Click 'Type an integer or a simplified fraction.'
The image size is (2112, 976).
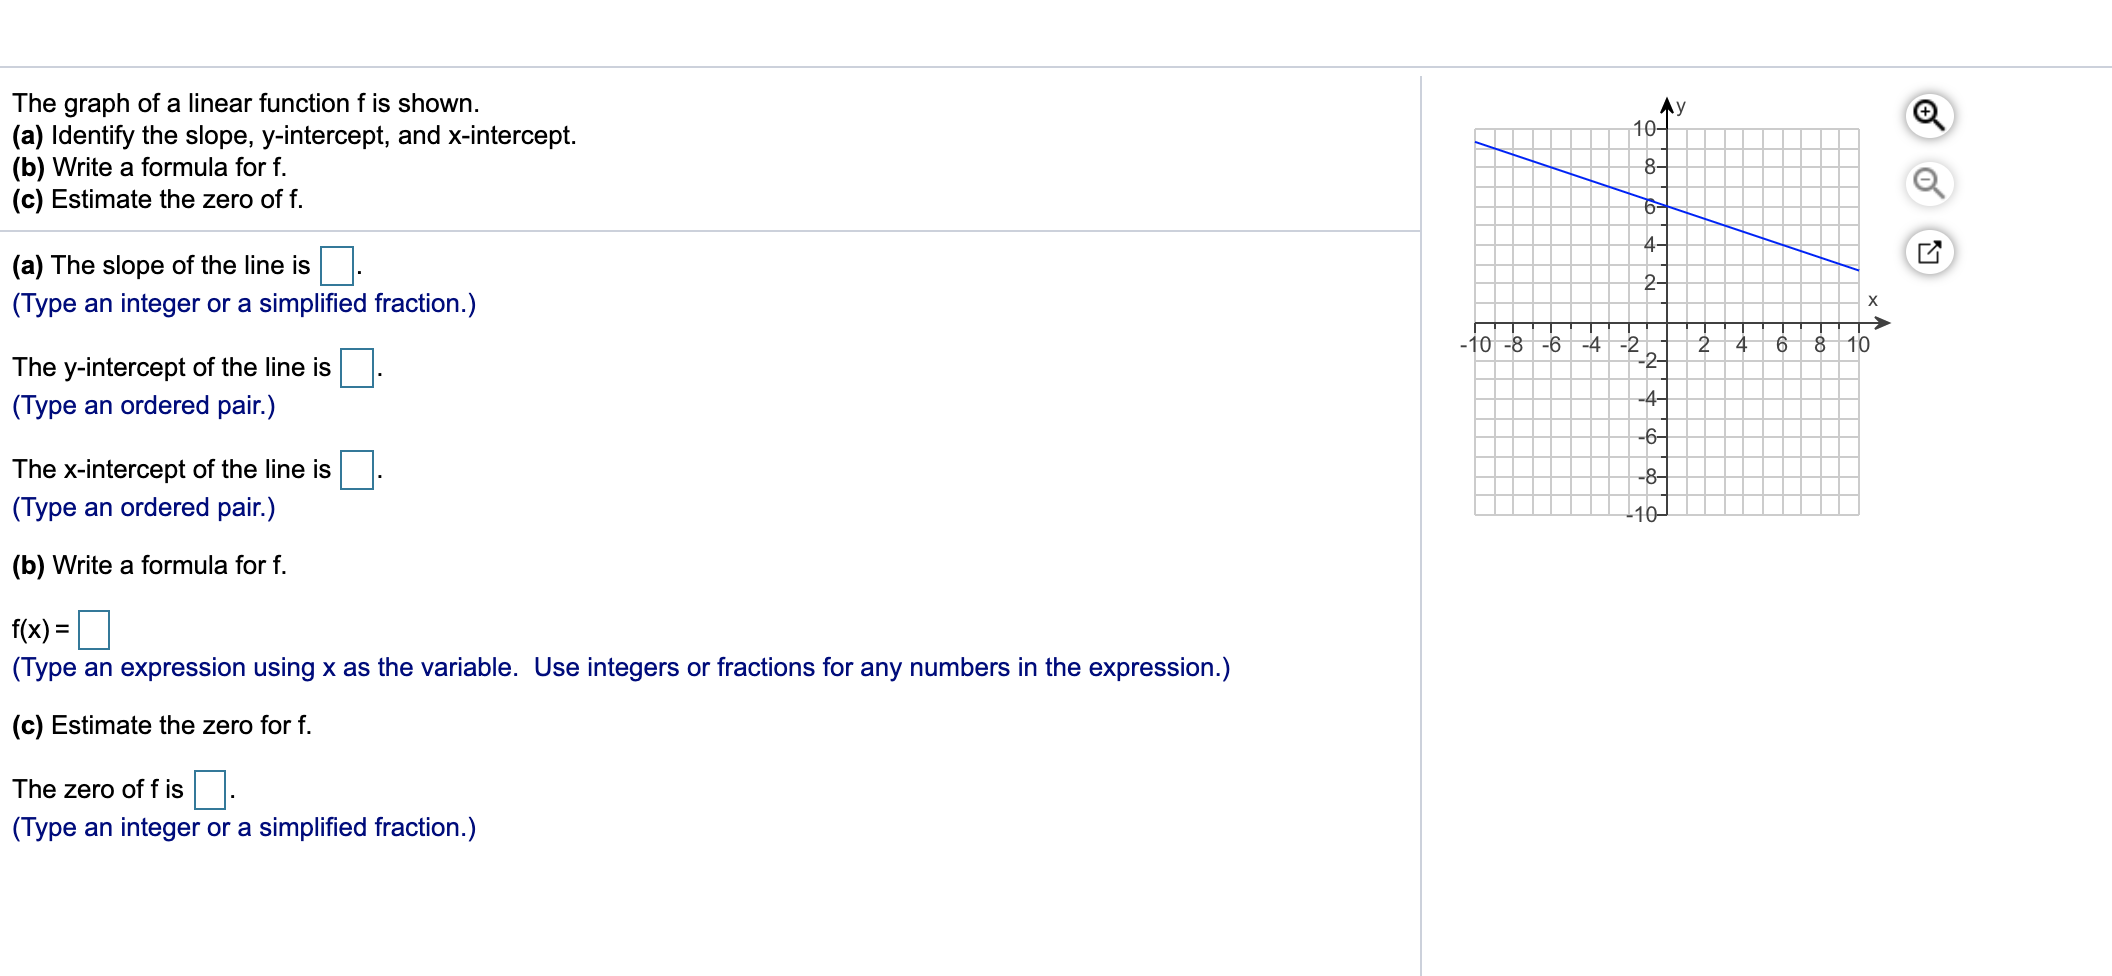click(x=243, y=303)
